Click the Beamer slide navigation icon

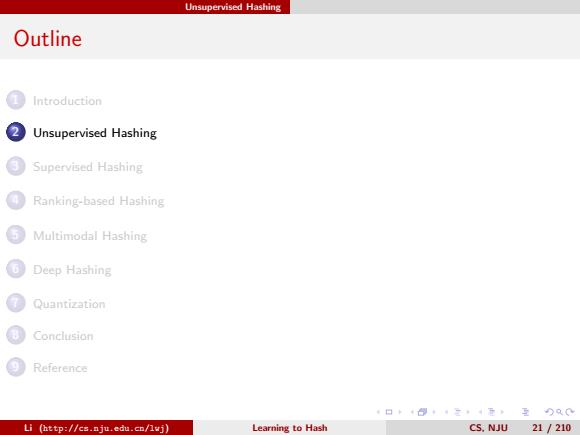[389, 412]
